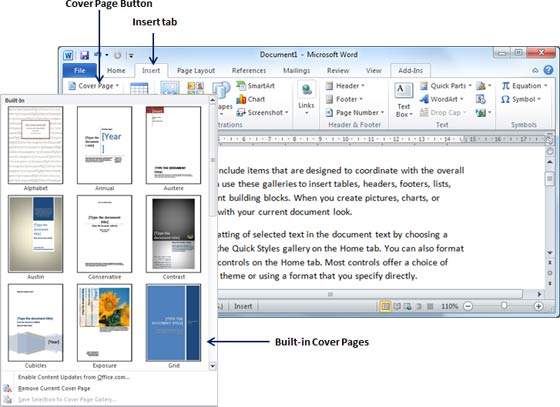Click the Equation pi icon
The image size is (560, 407).
[505, 86]
